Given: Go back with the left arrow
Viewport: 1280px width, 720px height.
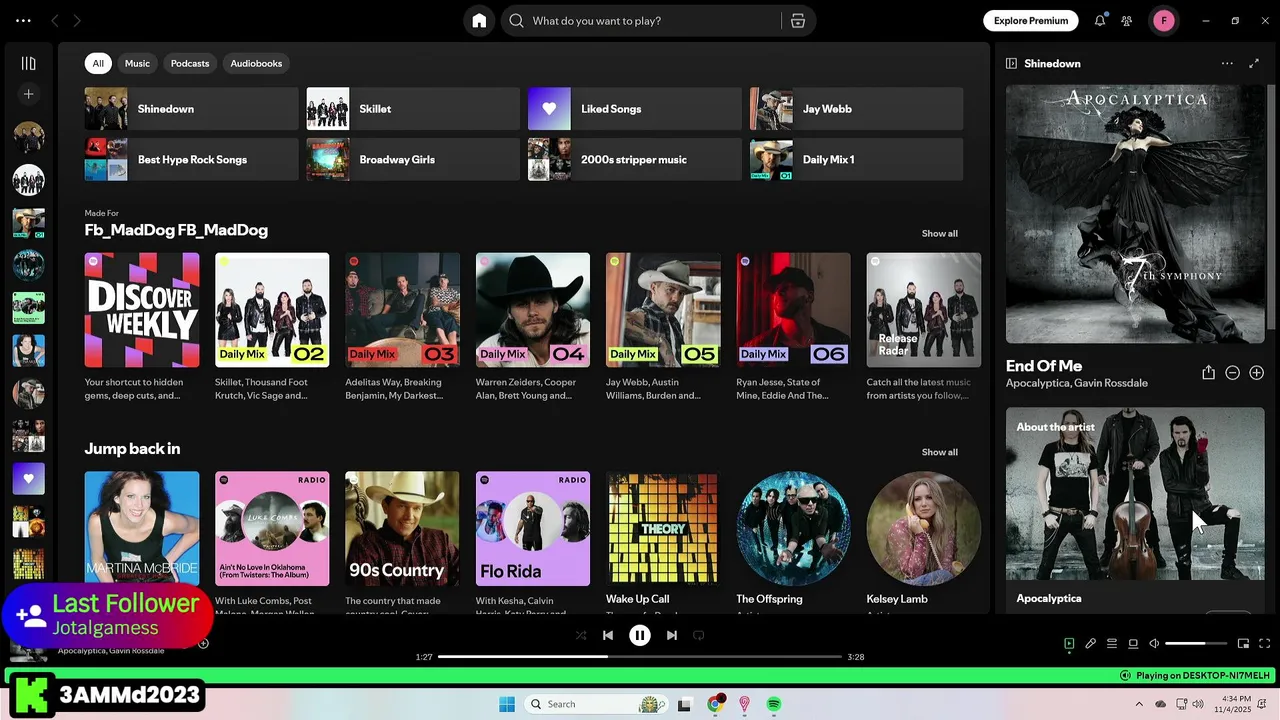Looking at the screenshot, I should (55, 21).
